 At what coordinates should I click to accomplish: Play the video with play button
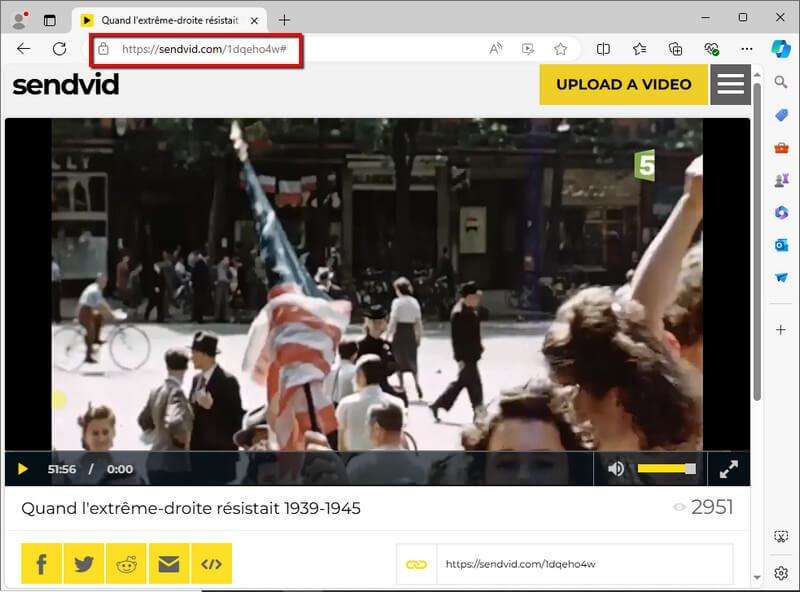[x=22, y=469]
